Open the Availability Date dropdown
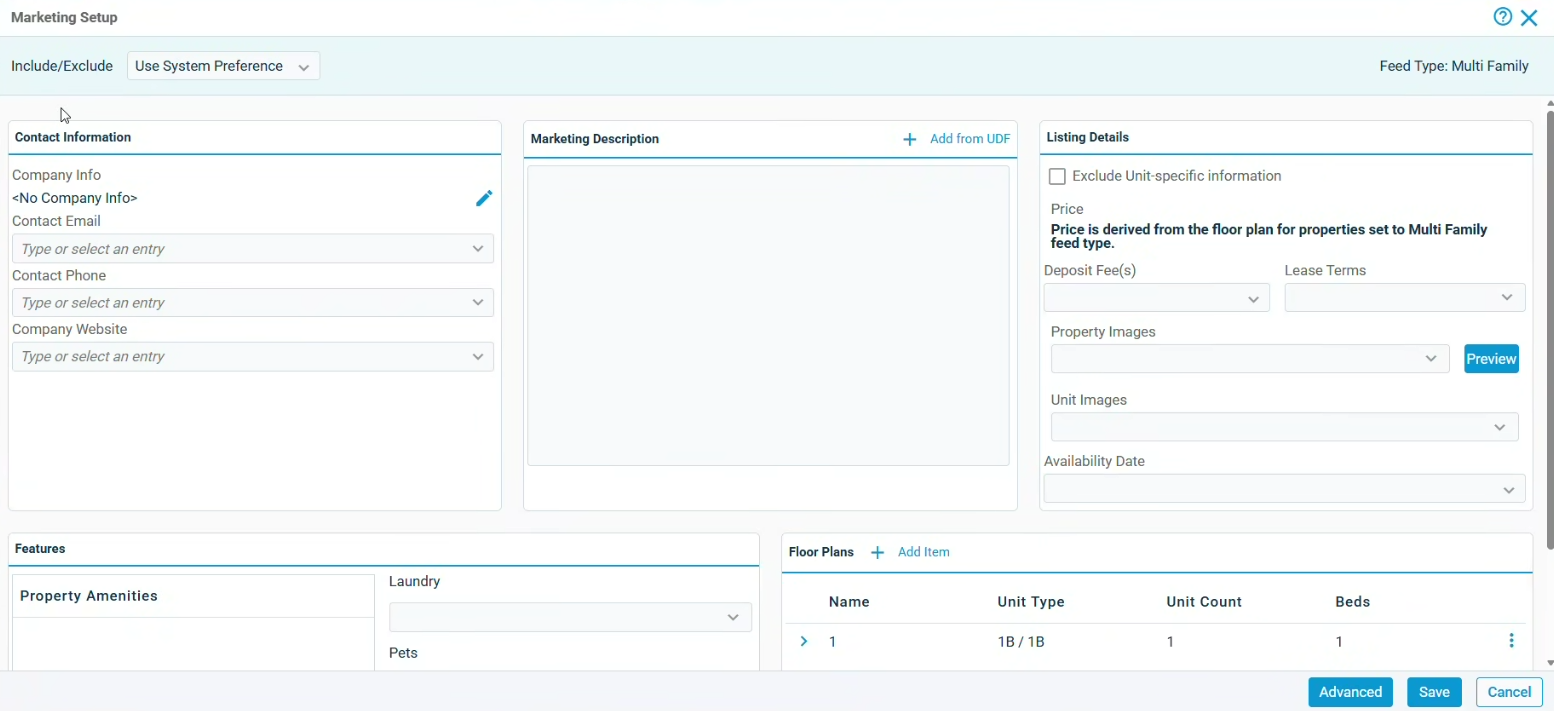Viewport: 1554px width, 711px height. click(x=1285, y=489)
